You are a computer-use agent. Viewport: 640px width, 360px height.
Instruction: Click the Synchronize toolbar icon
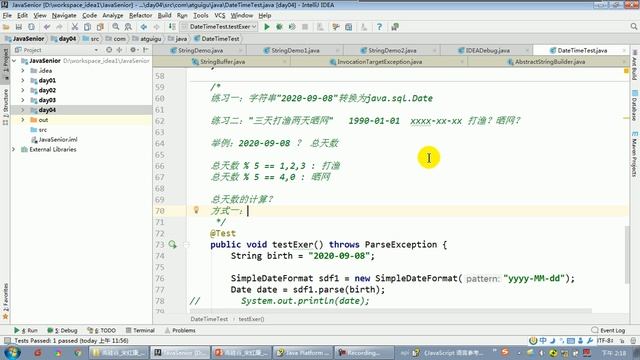(x=31, y=27)
